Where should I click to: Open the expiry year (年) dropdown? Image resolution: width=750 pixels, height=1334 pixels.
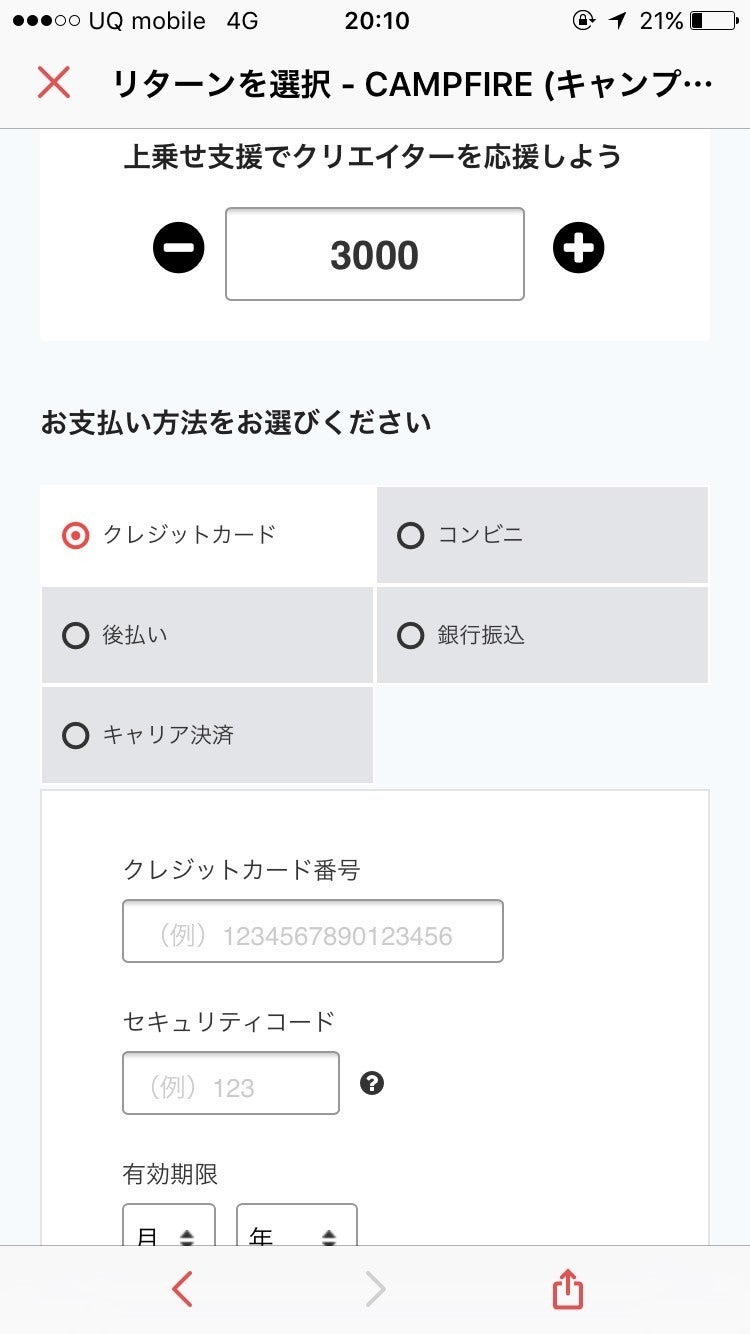296,1230
